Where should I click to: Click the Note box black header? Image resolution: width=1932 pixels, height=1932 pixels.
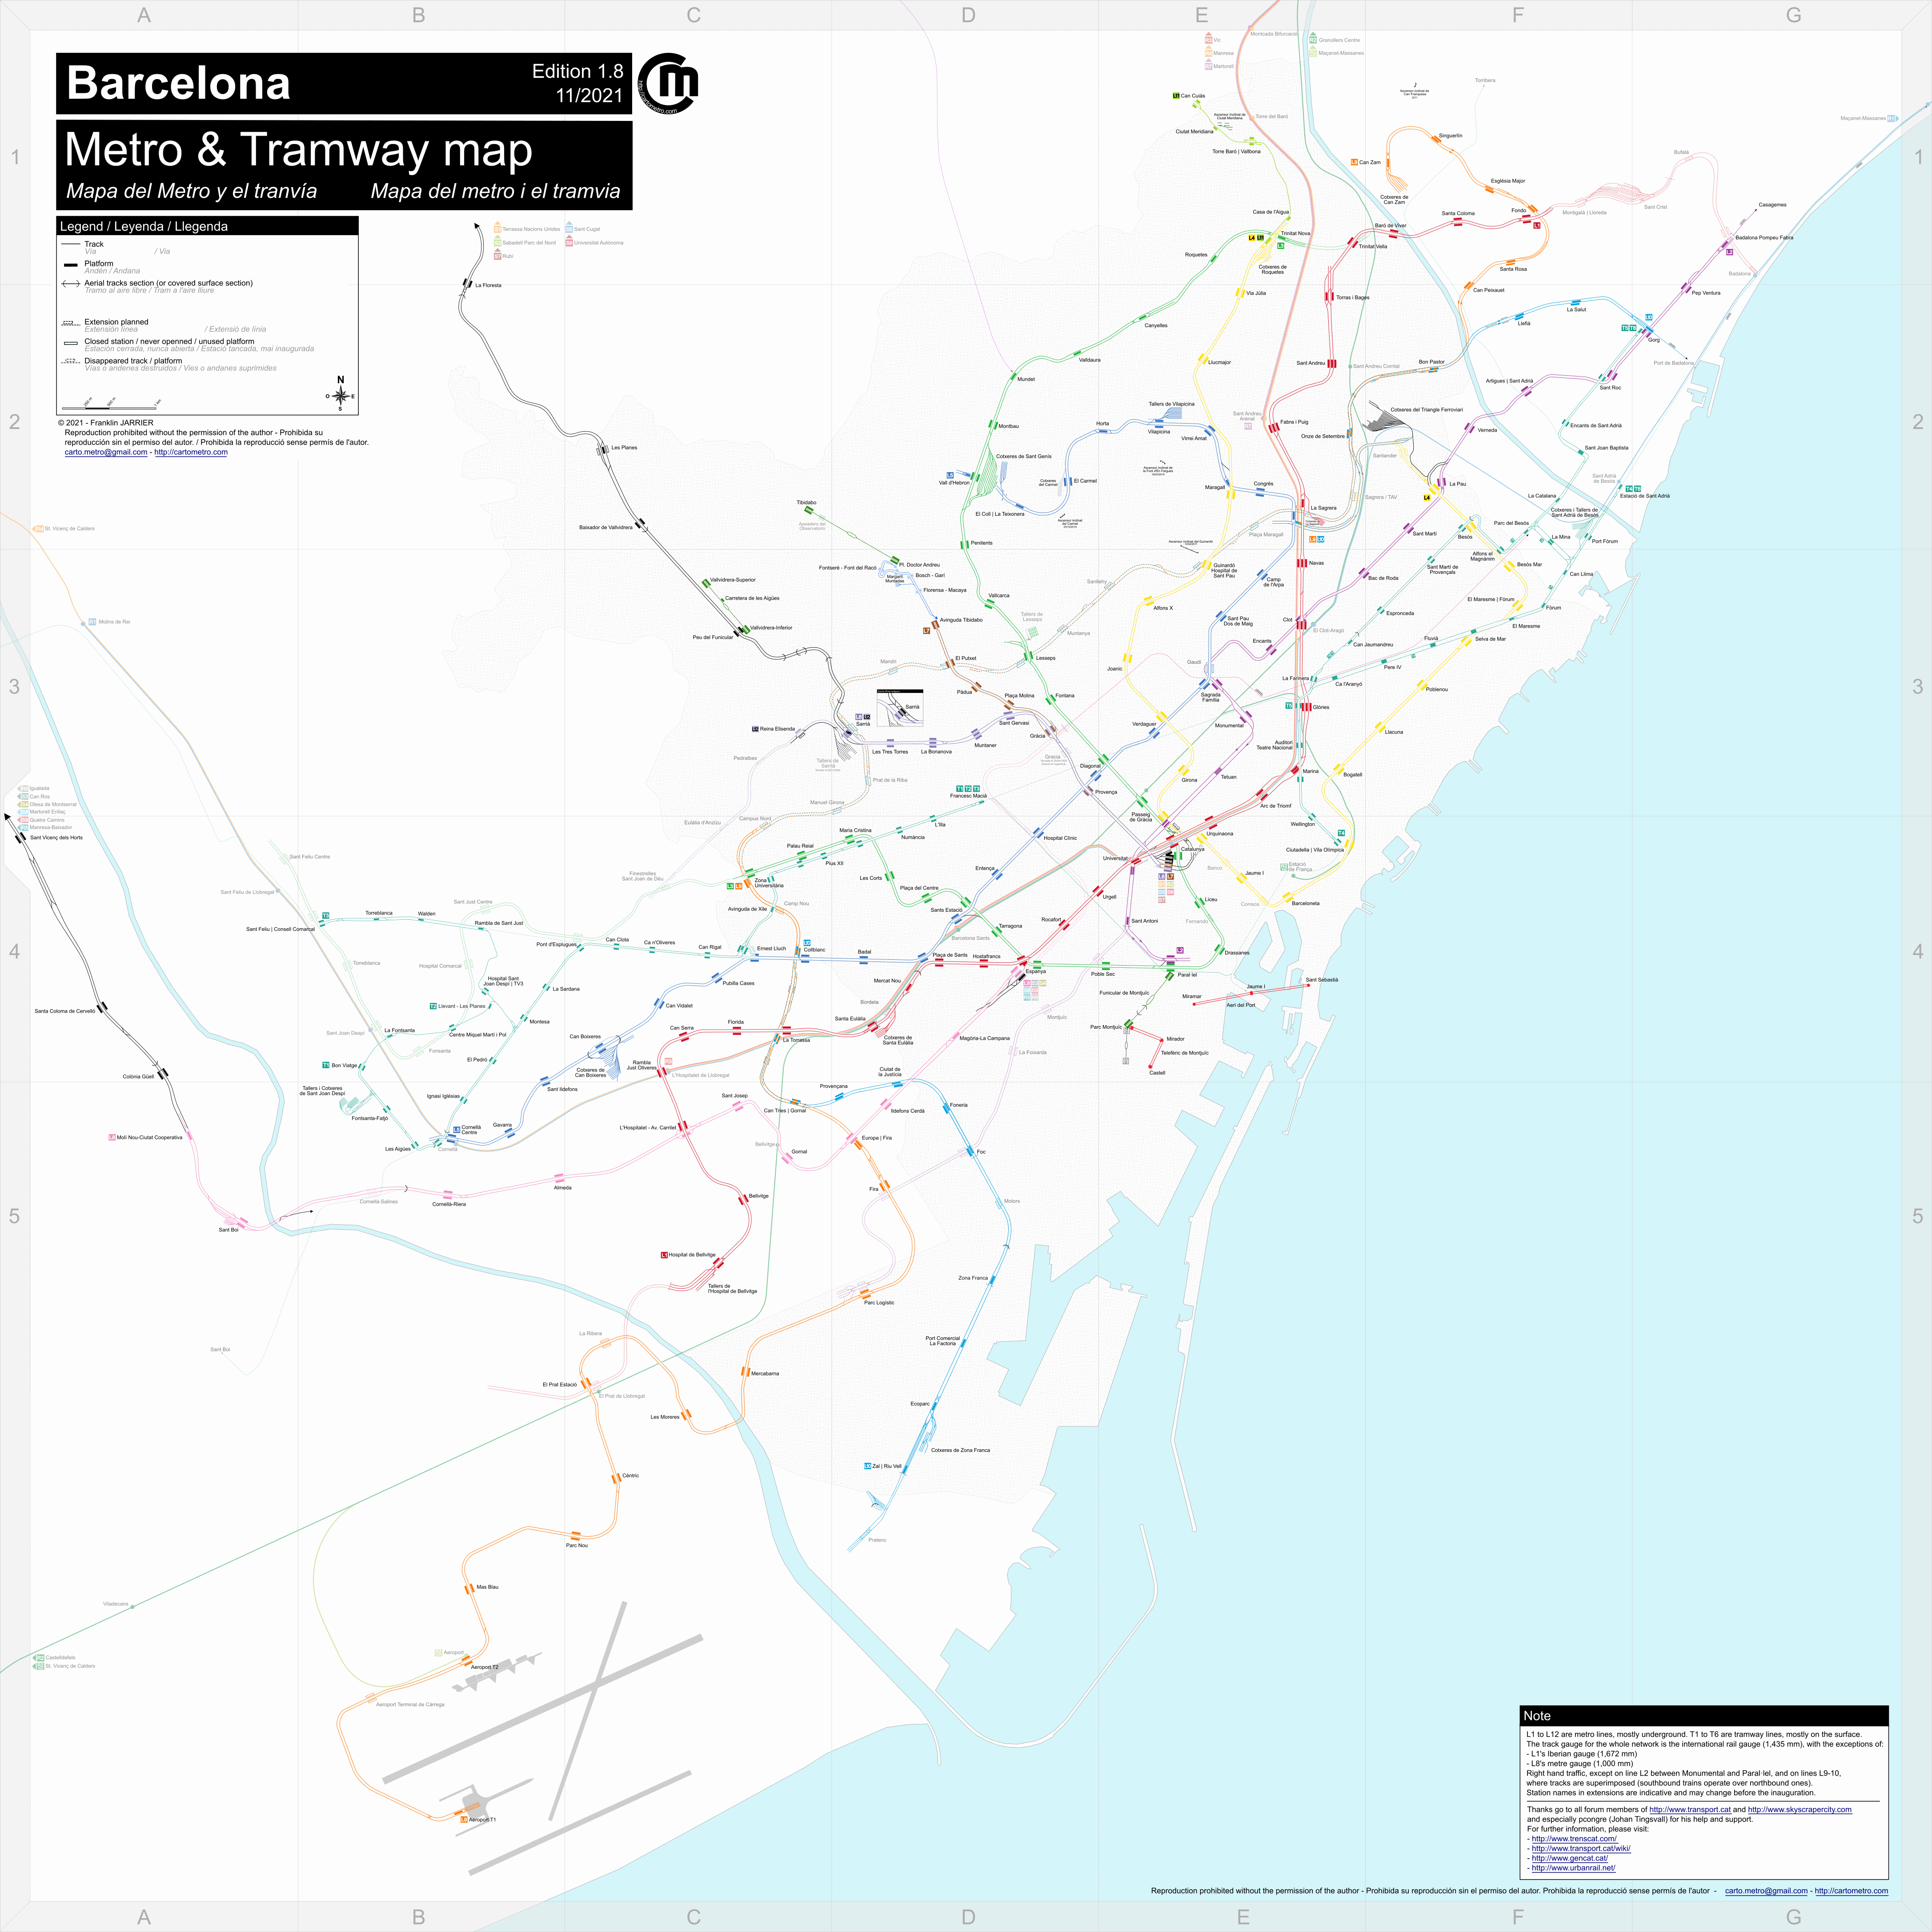coord(1703,1715)
